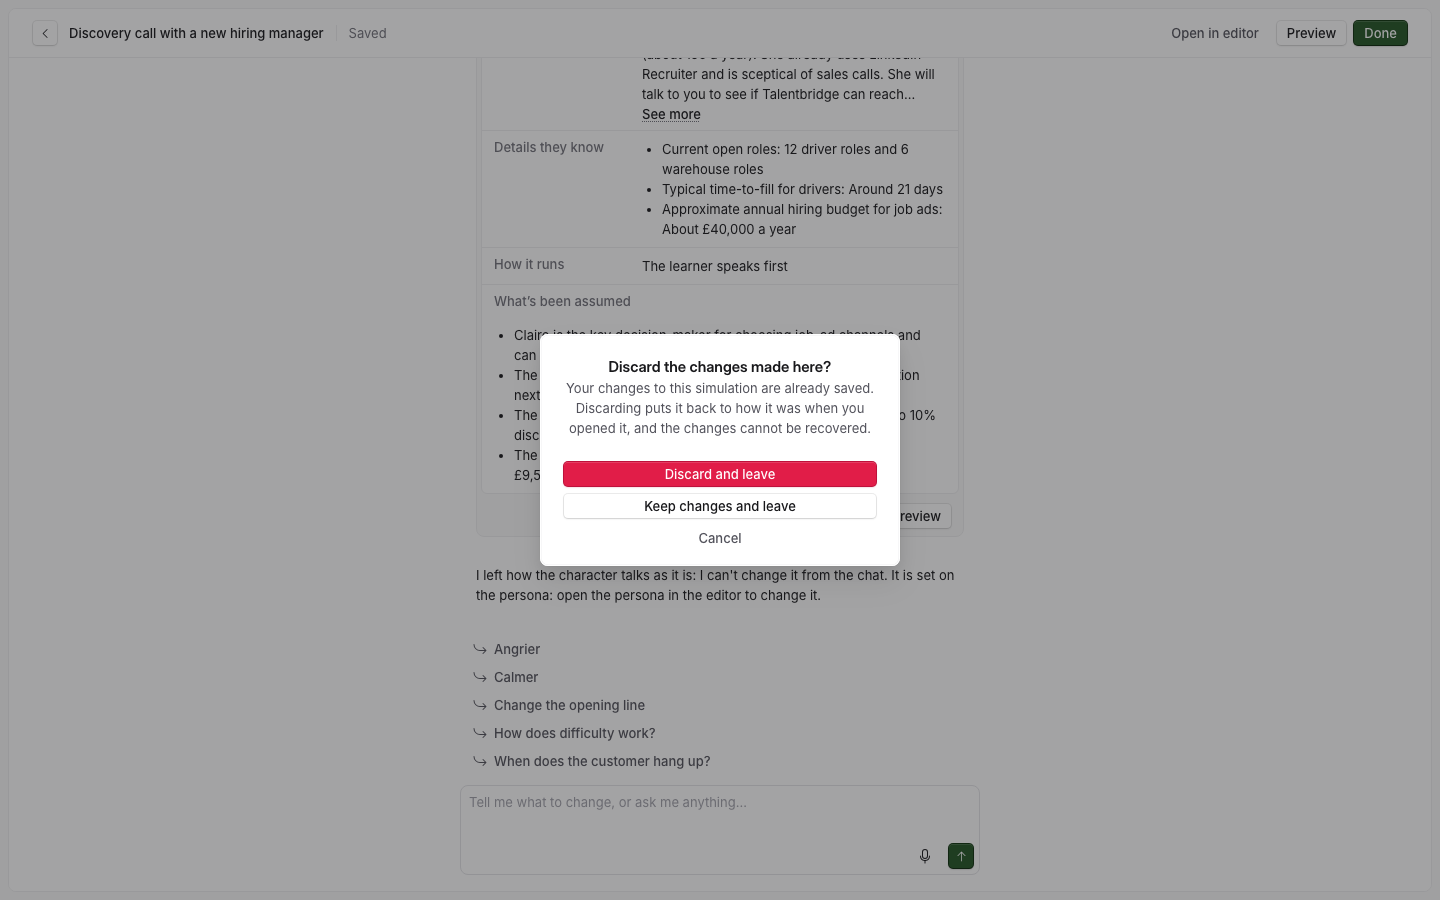The width and height of the screenshot is (1440, 900).
Task: Select the Angrier suggestion
Action: coord(517,649)
